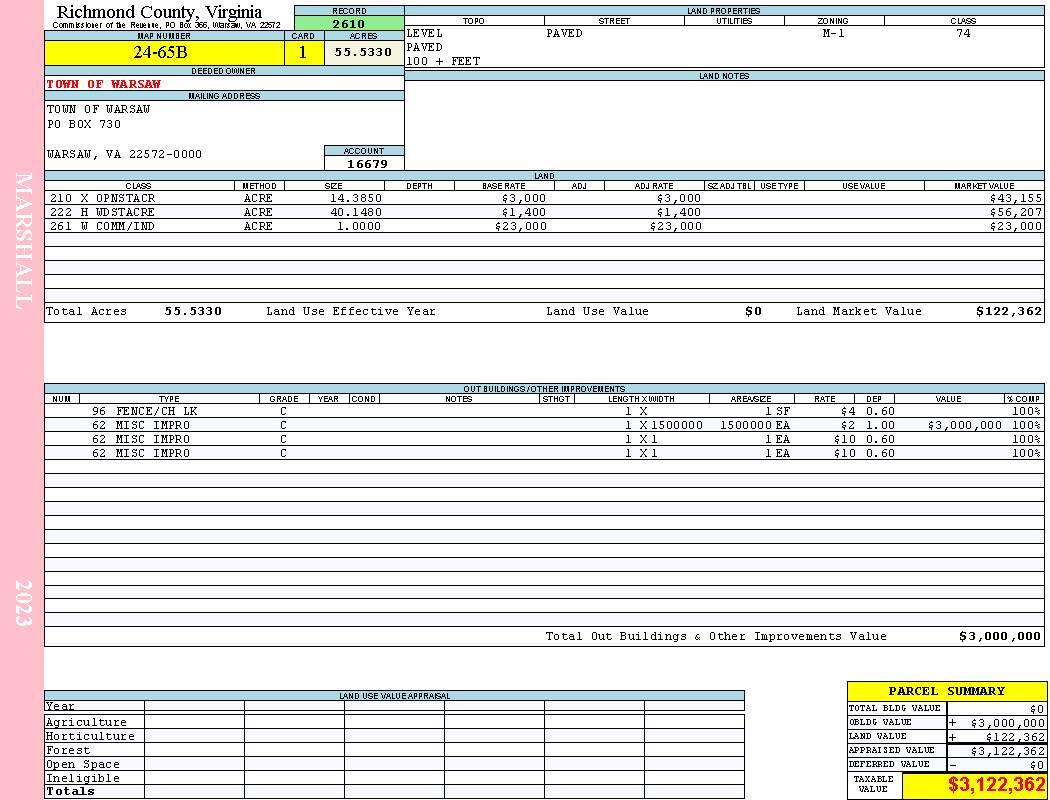Image resolution: width=1050 pixels, height=800 pixels.
Task: Click MARSHALL text in pink sidebar
Action: (23, 241)
